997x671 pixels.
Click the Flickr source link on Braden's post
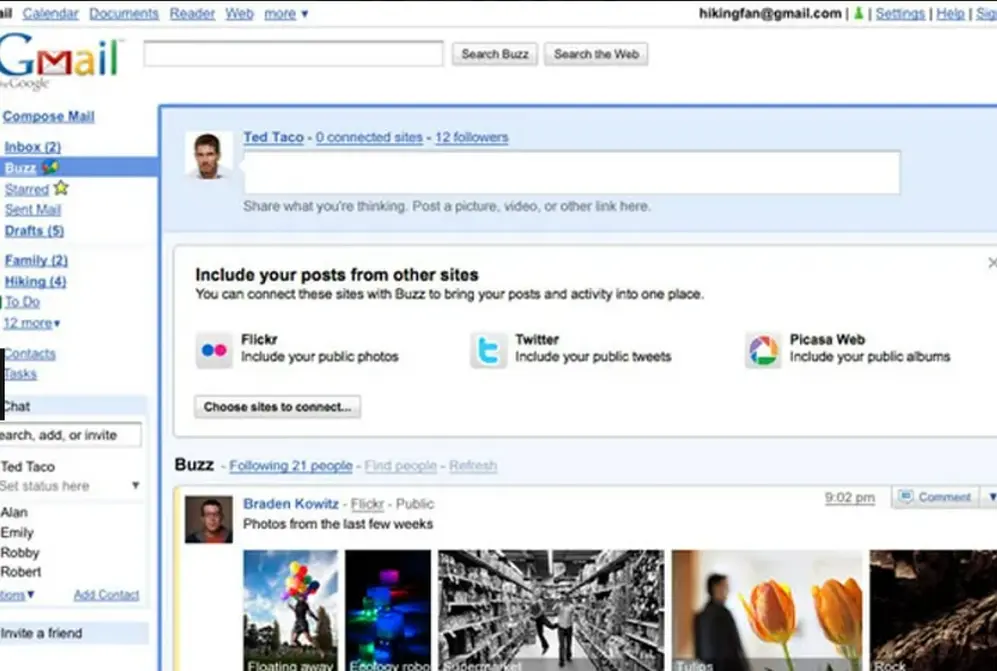click(368, 504)
